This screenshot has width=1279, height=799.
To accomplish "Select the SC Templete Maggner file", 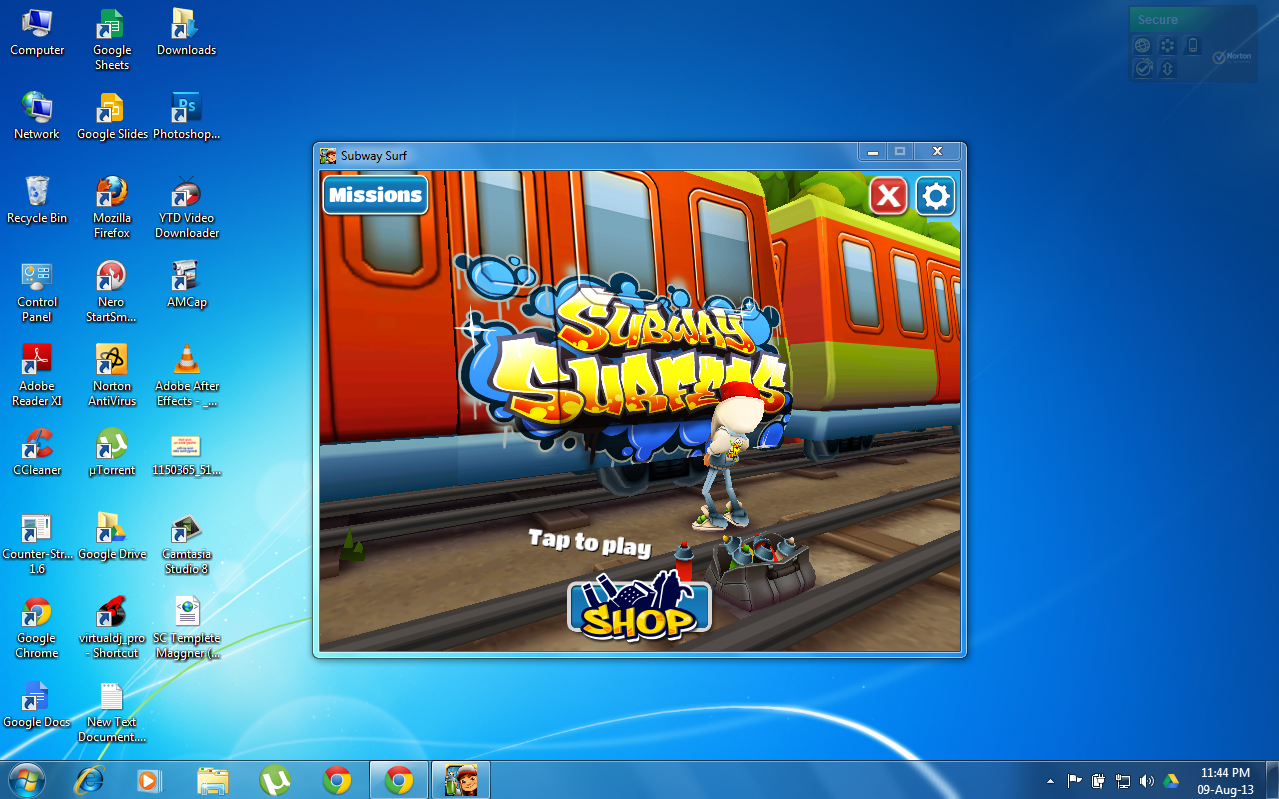I will (186, 627).
